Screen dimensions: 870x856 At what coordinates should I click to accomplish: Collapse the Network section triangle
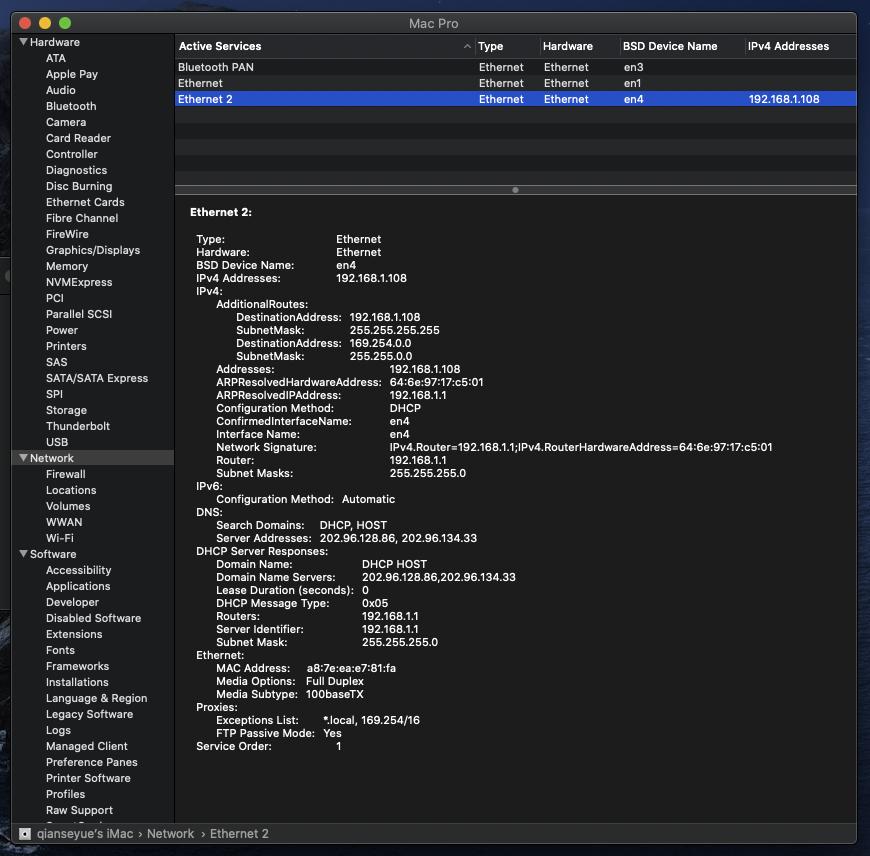(x=23, y=458)
